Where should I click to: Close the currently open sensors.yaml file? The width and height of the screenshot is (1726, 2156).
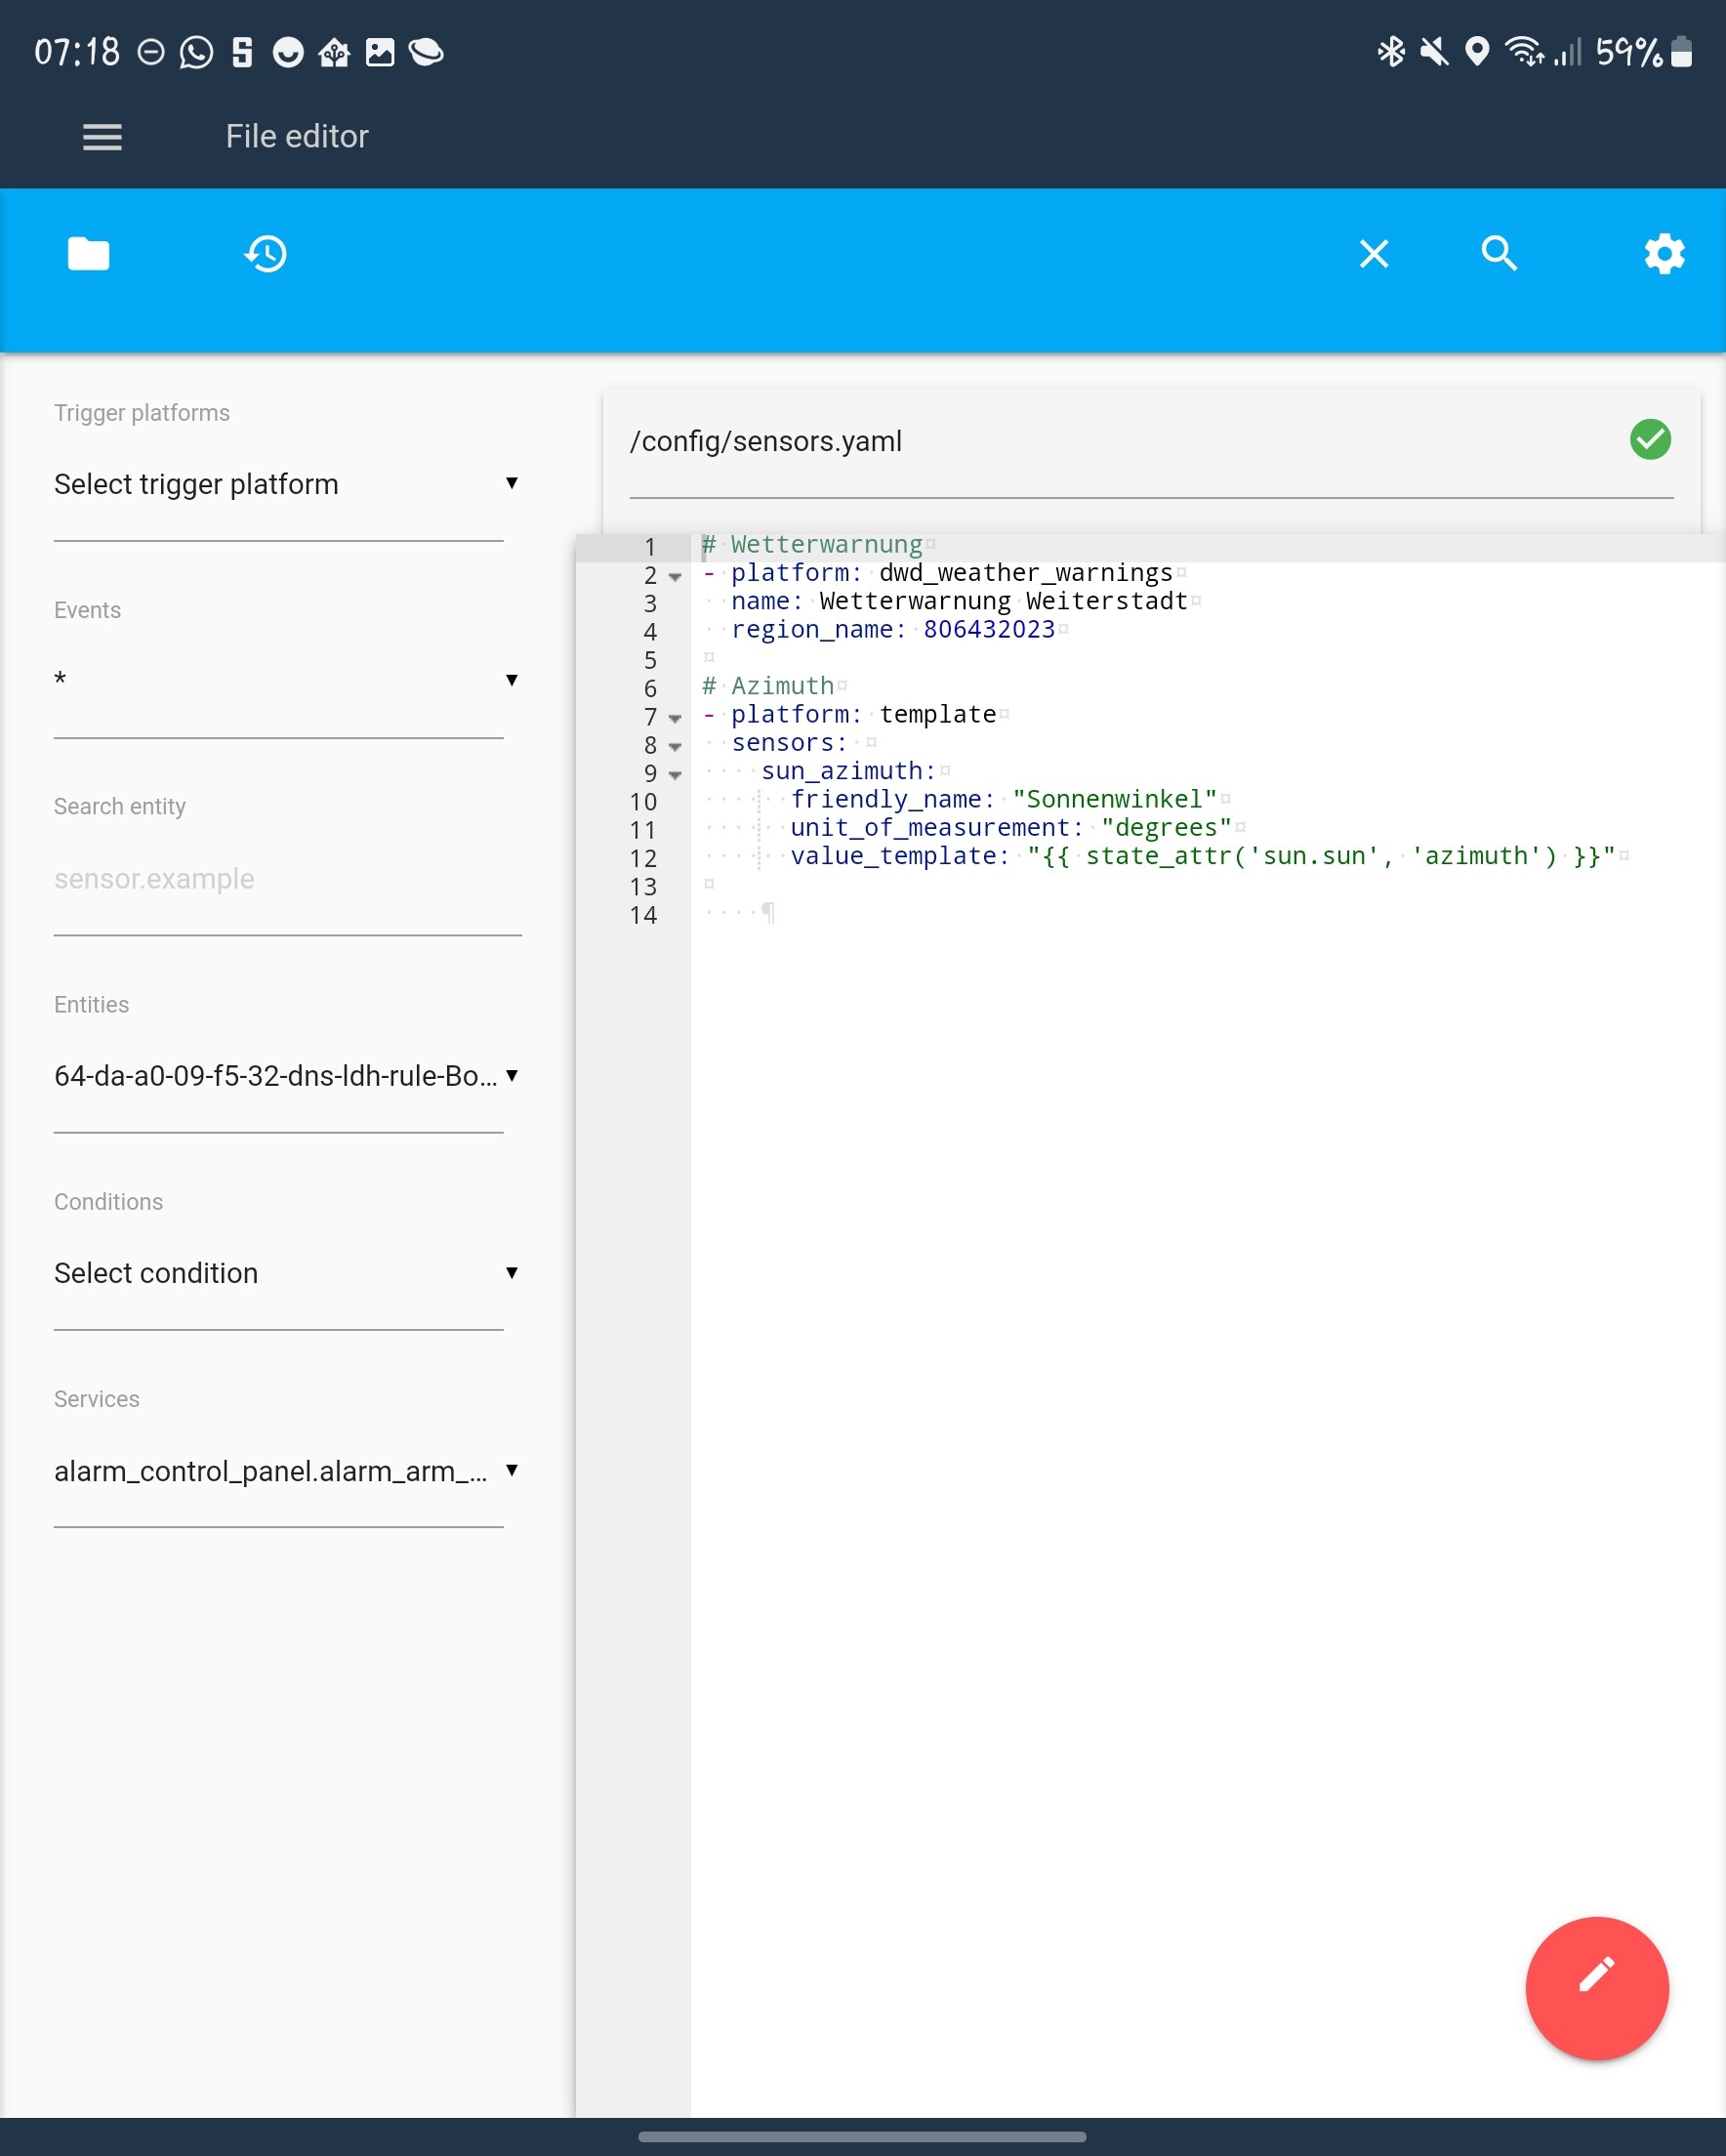1374,253
